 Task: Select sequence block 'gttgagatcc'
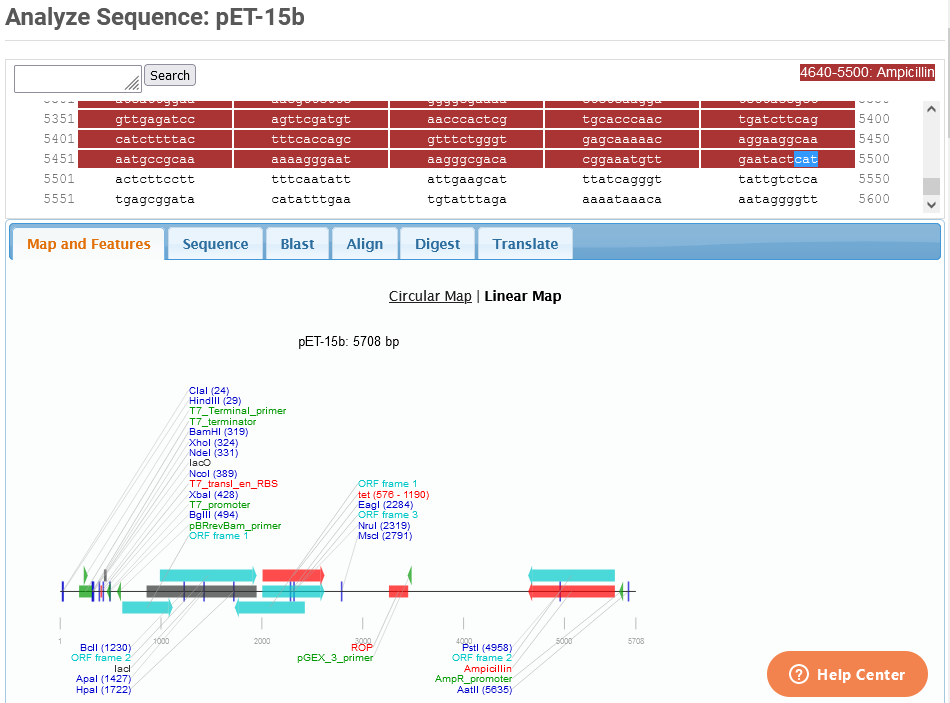click(155, 119)
